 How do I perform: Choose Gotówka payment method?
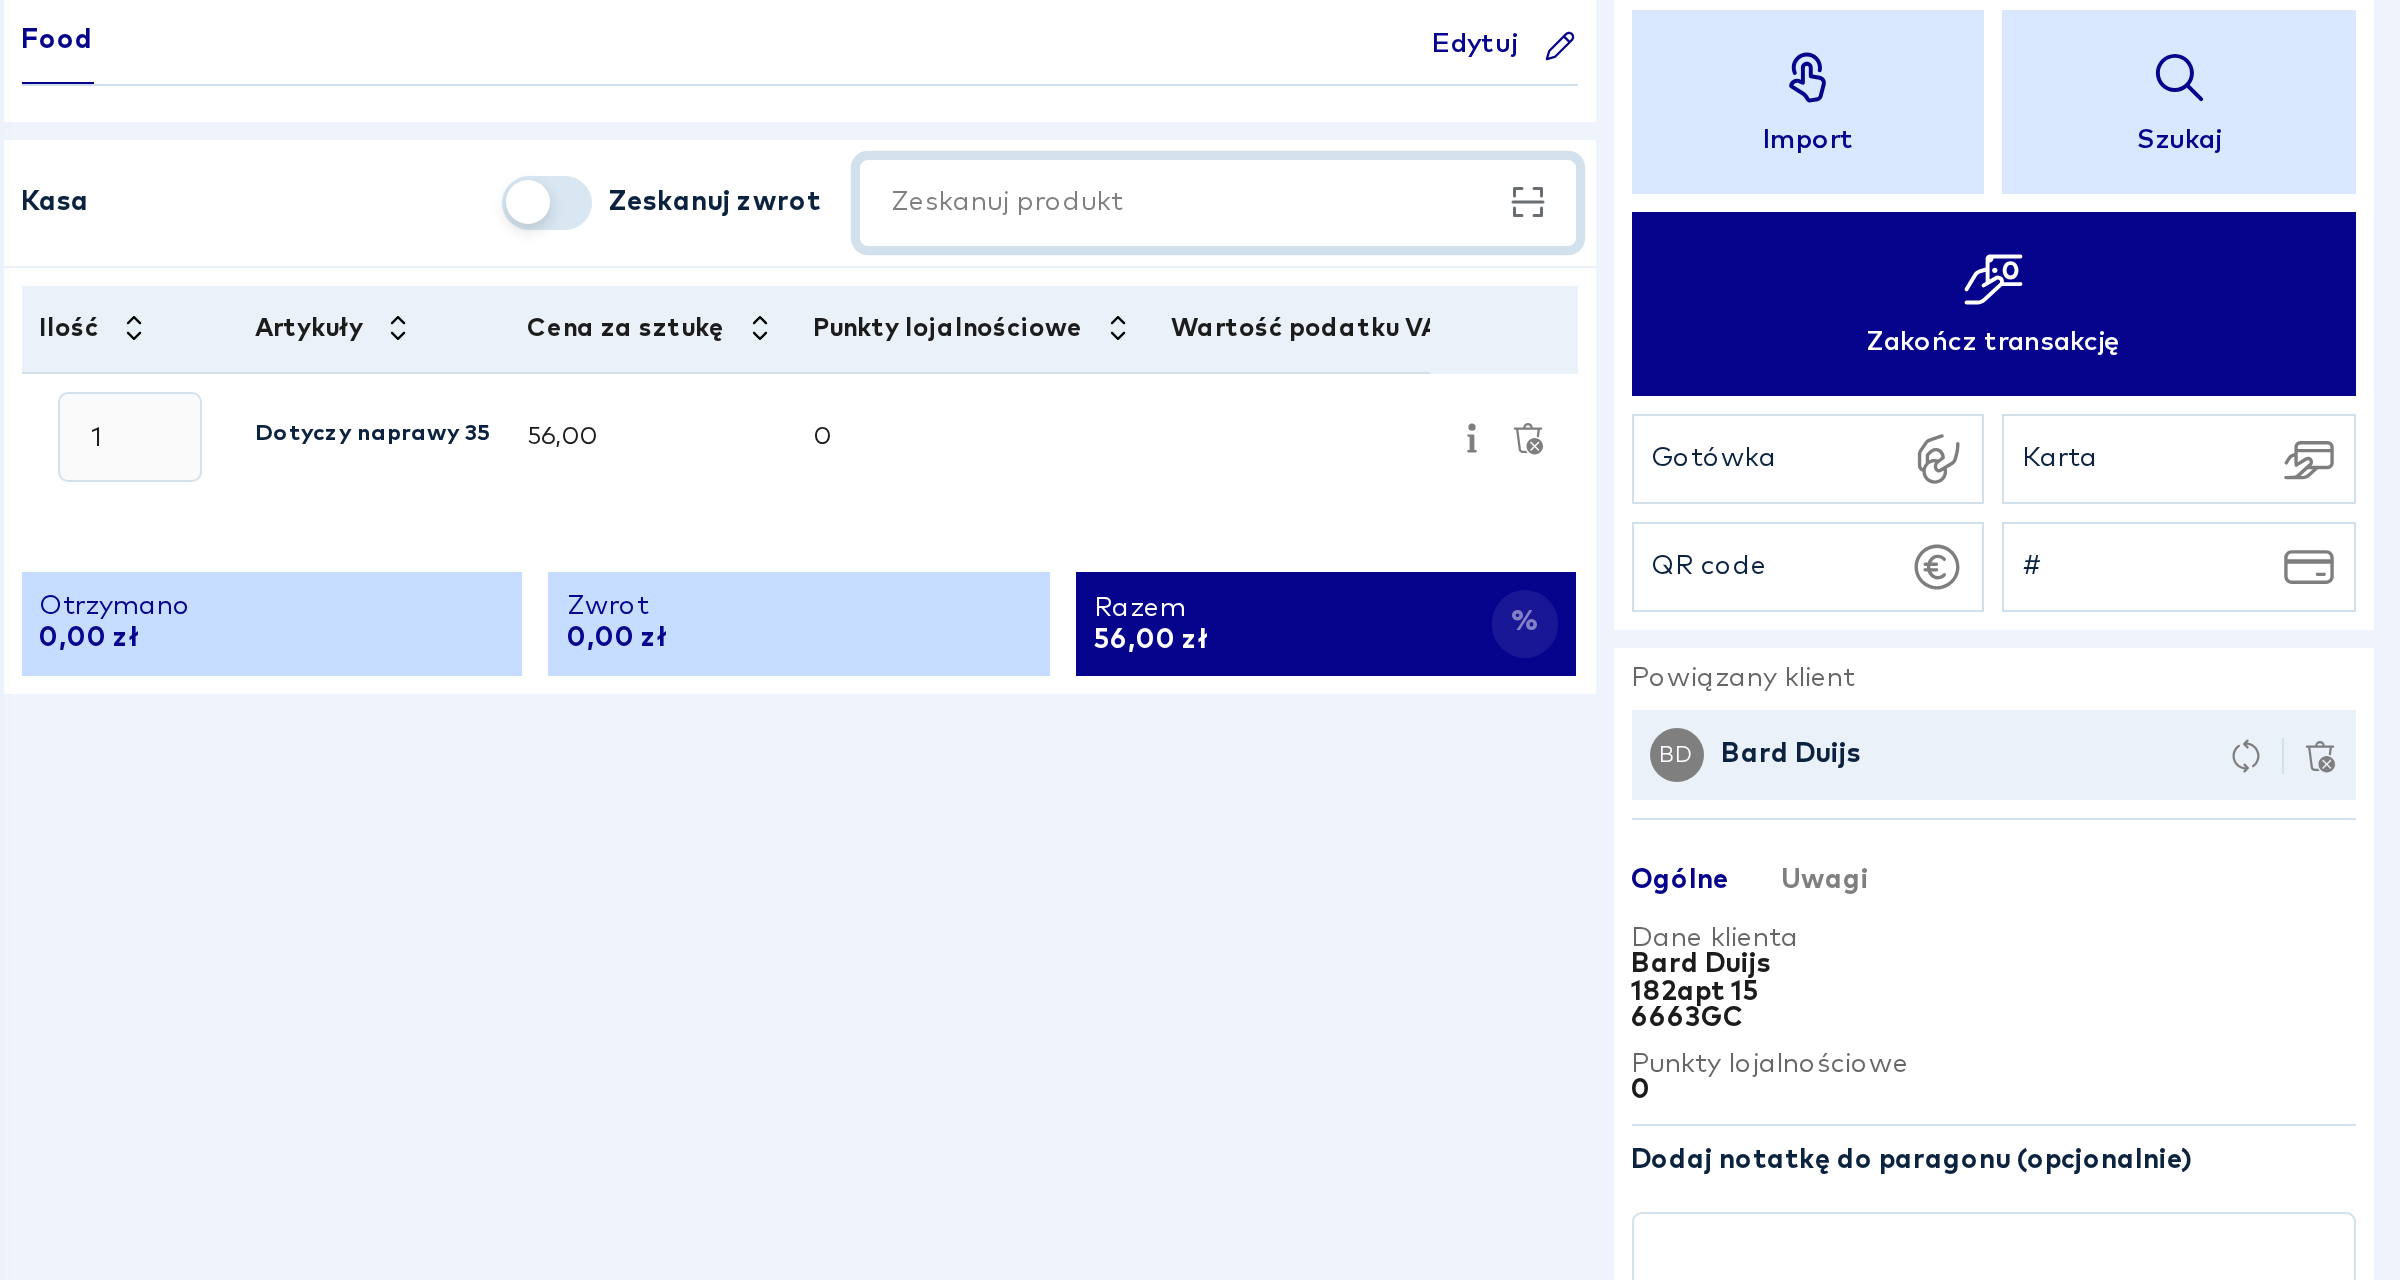[x=1807, y=459]
